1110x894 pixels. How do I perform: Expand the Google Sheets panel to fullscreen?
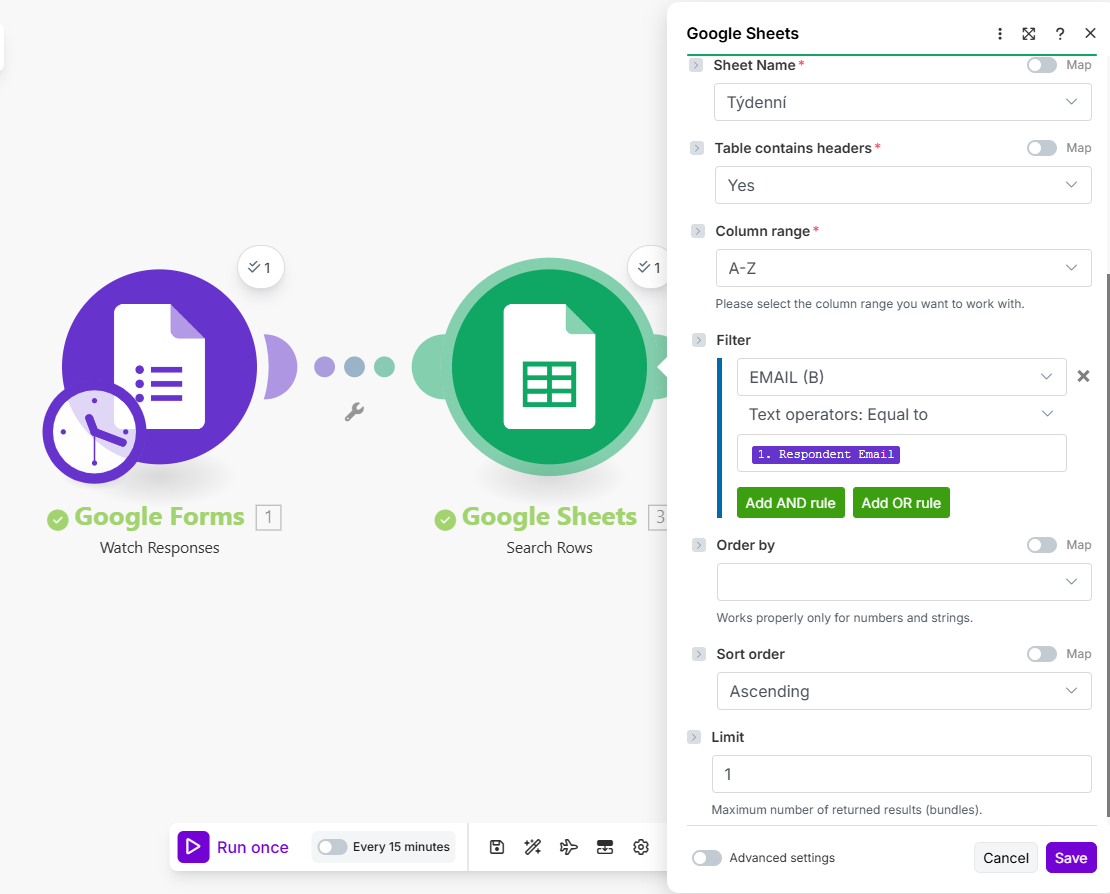pyautogui.click(x=1029, y=34)
